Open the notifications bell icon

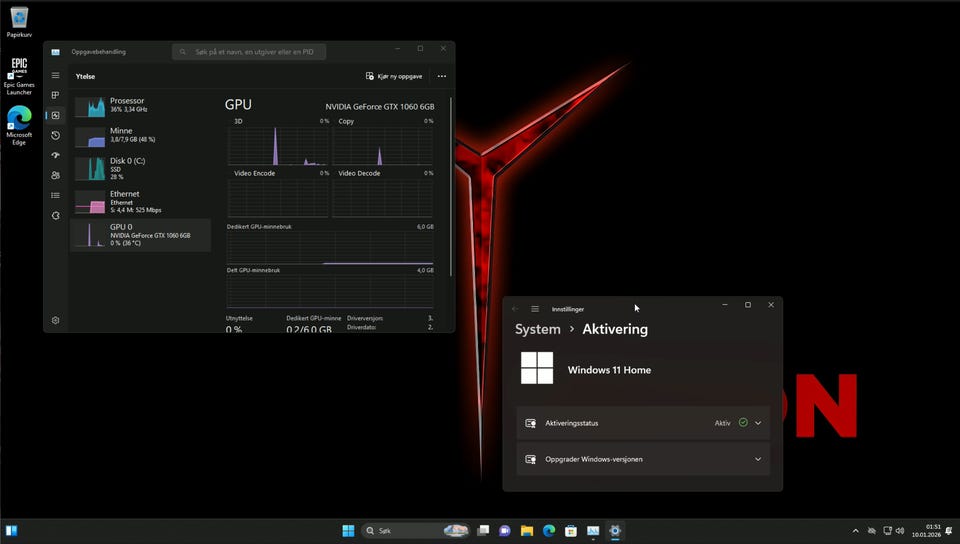click(949, 531)
